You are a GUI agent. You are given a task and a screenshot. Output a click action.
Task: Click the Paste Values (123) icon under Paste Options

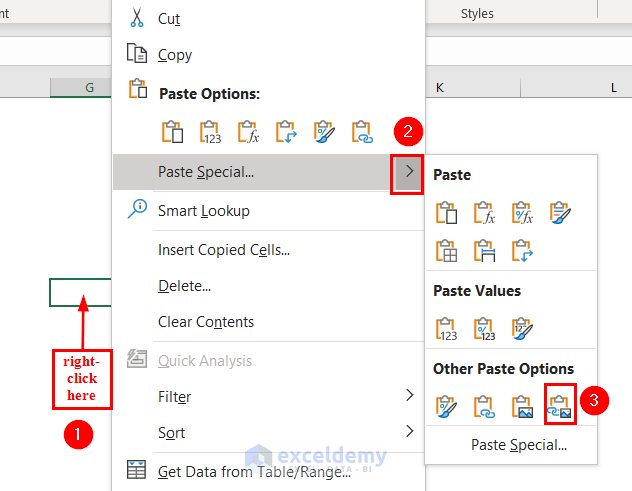(x=210, y=132)
